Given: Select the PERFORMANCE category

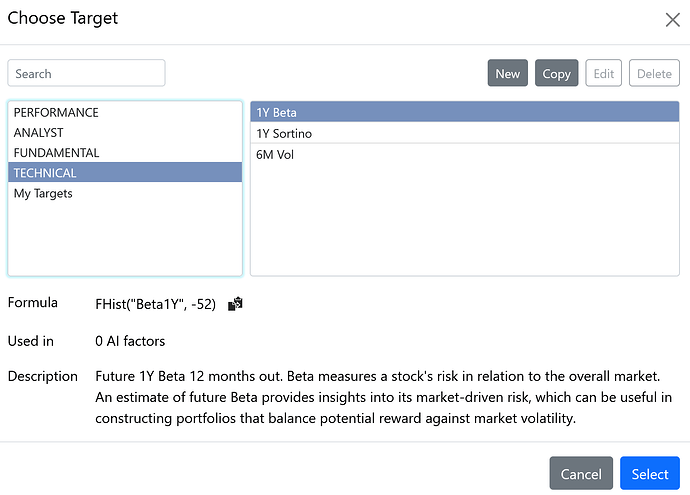Looking at the screenshot, I should click(56, 113).
